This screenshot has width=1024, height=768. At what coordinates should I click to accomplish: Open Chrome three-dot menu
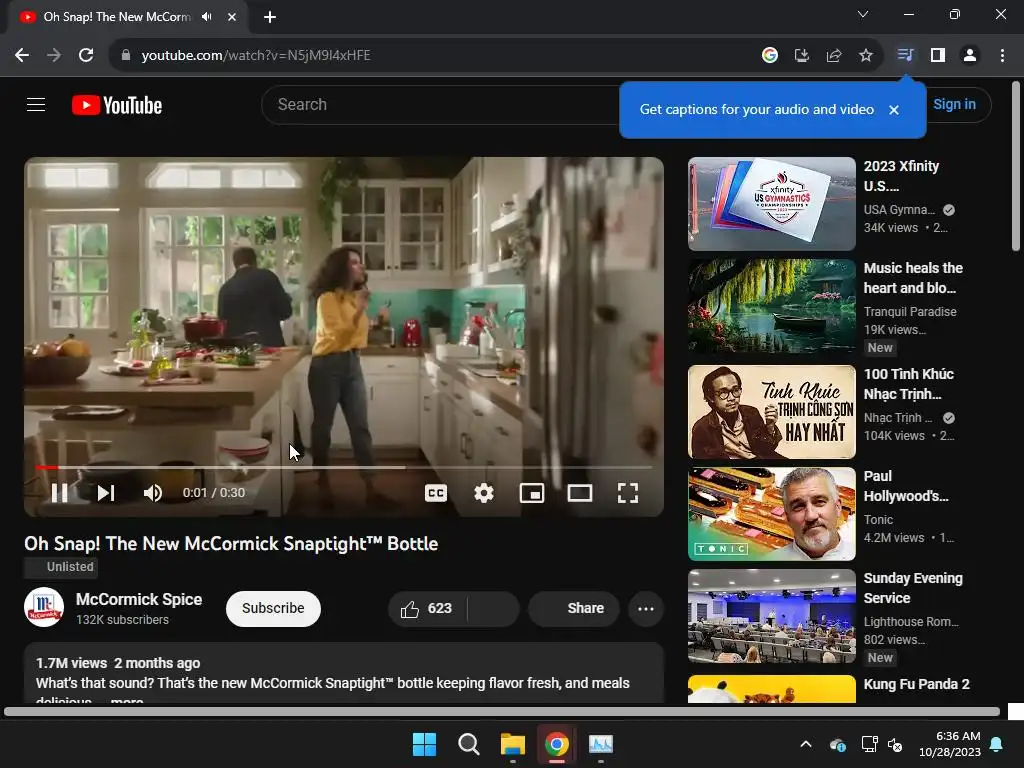point(1002,56)
